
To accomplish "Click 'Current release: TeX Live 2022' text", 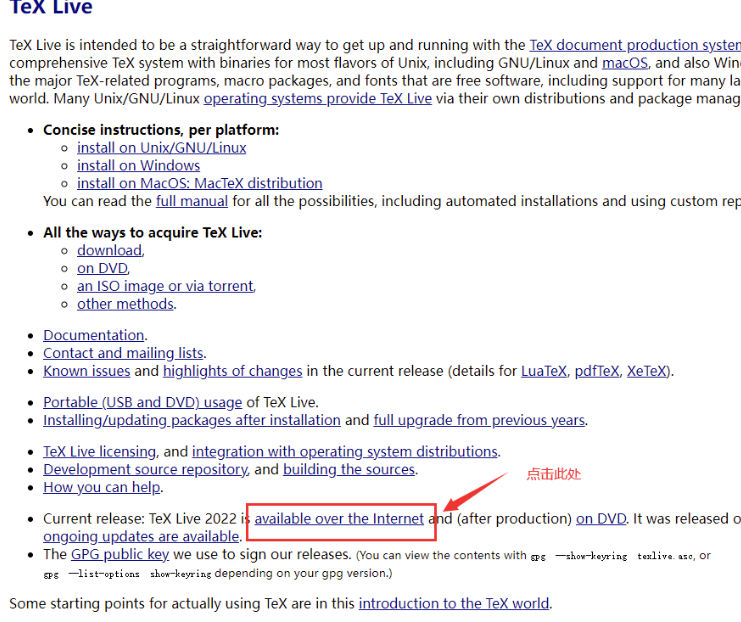I will [139, 519].
